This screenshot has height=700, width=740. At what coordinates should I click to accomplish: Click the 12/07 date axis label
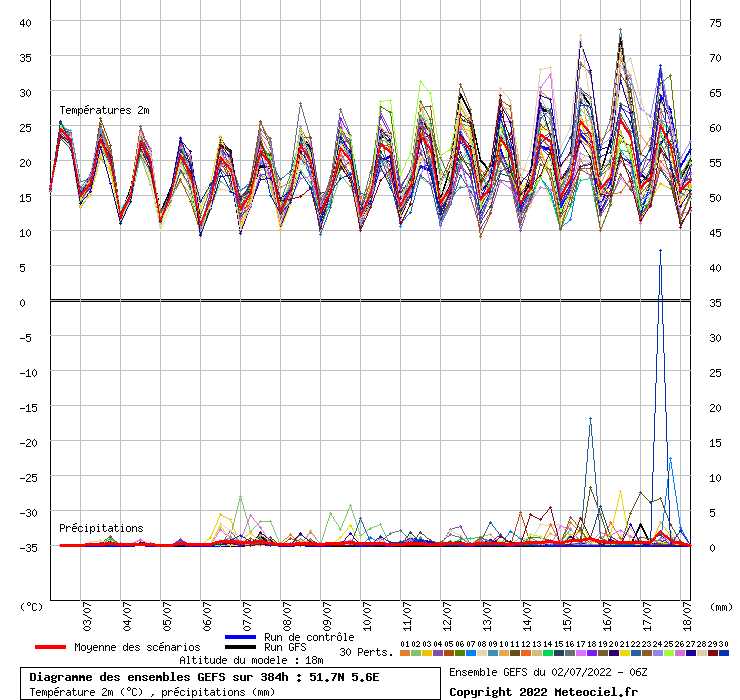447,616
